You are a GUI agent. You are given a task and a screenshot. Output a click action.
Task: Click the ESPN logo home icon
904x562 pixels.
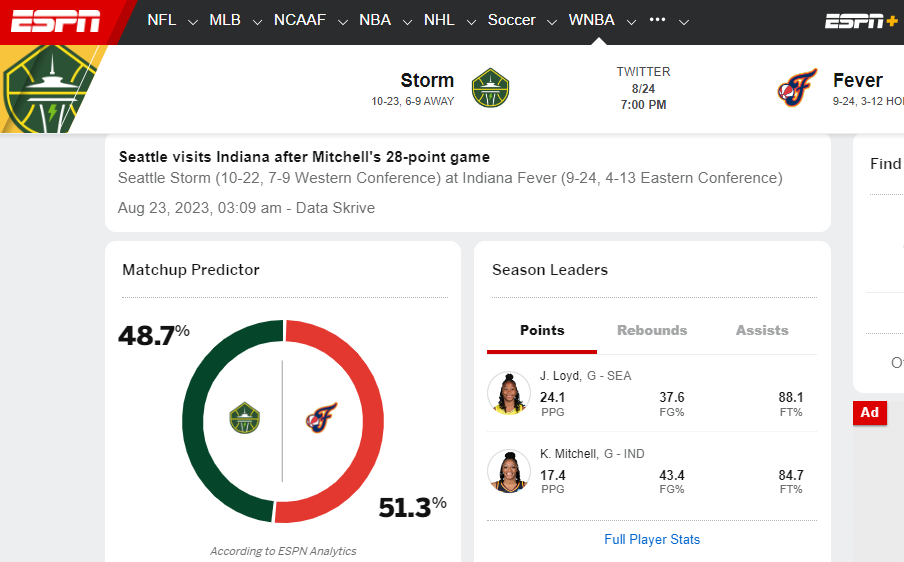click(55, 21)
